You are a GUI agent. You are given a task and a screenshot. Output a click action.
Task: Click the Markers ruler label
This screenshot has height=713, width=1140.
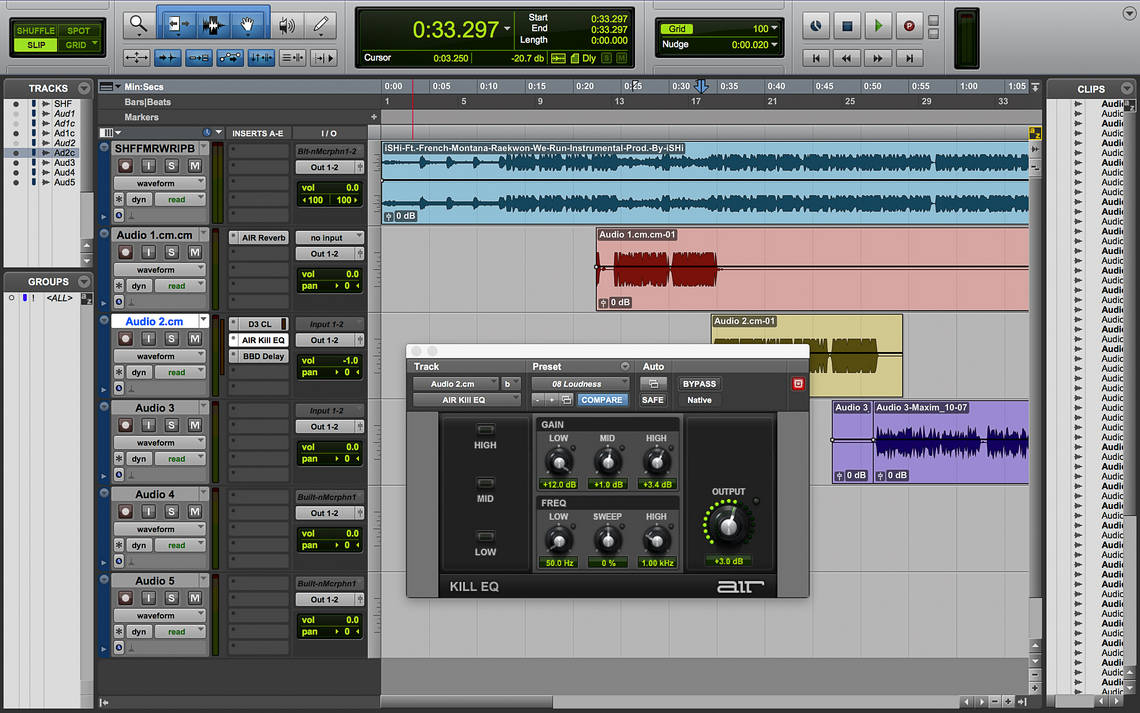141,117
